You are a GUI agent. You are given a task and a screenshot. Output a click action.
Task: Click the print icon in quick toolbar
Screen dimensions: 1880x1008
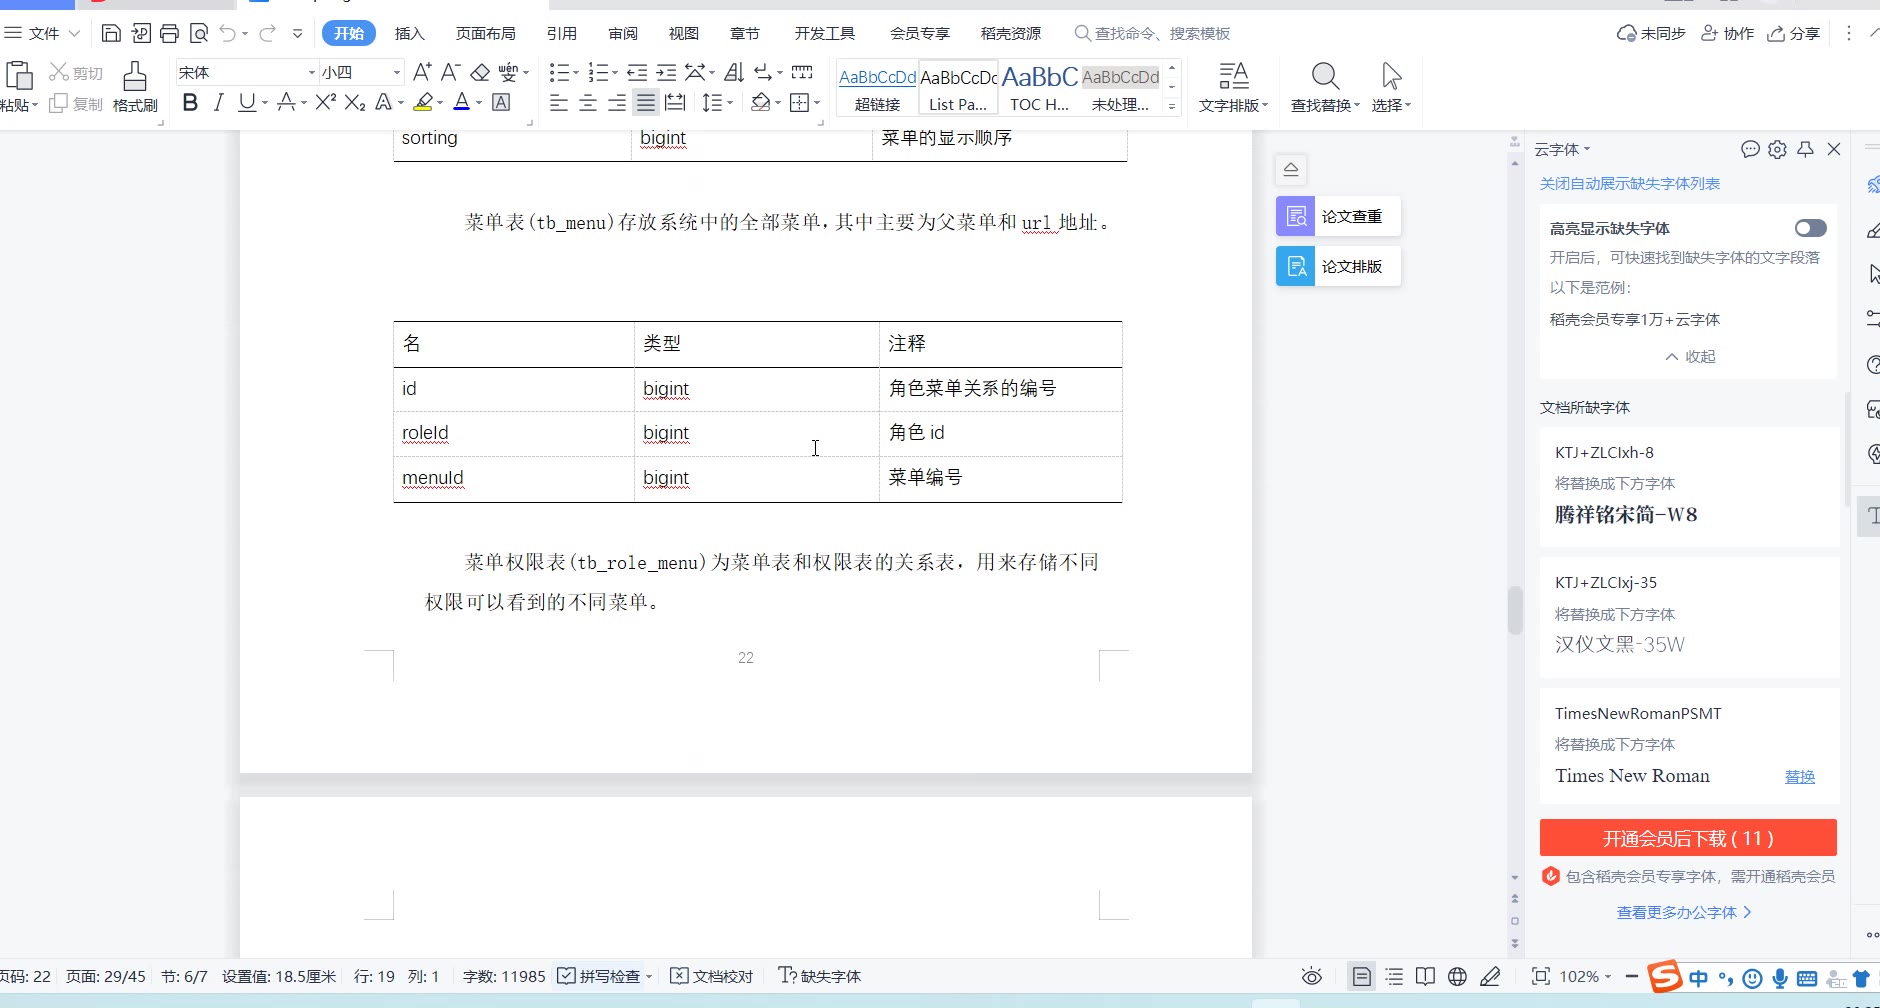pos(169,34)
